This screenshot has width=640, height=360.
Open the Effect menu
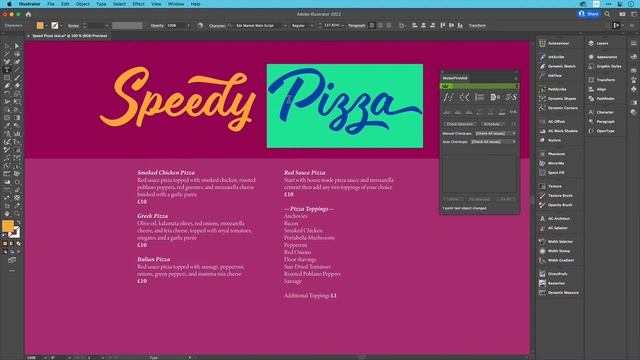point(138,4)
